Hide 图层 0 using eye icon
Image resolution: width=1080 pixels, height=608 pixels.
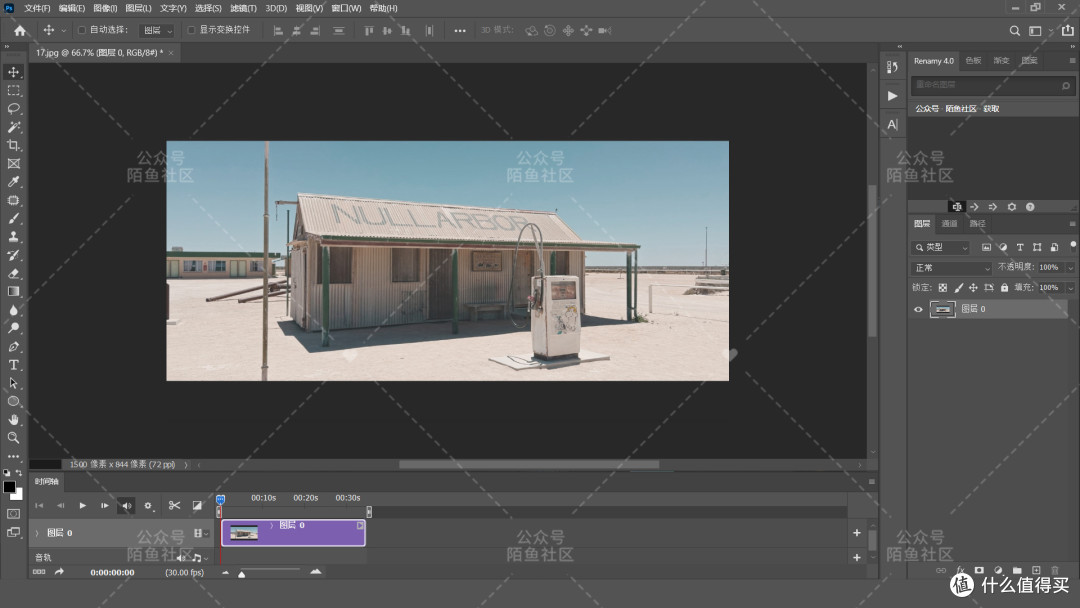pos(918,309)
